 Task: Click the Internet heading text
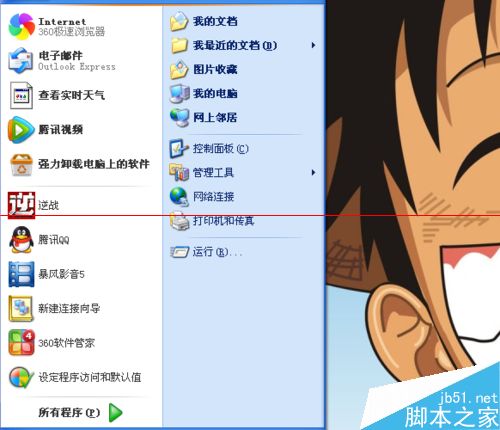point(62,22)
